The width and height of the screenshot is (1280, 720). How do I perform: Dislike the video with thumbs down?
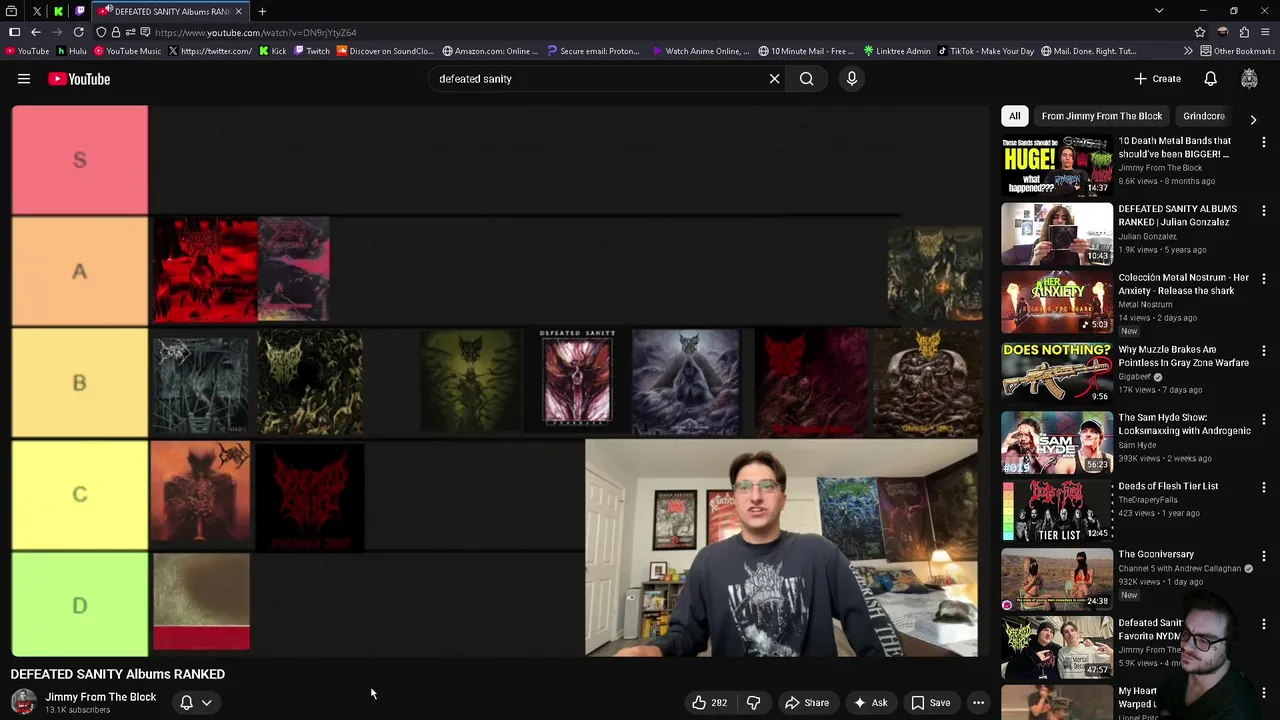pos(753,703)
